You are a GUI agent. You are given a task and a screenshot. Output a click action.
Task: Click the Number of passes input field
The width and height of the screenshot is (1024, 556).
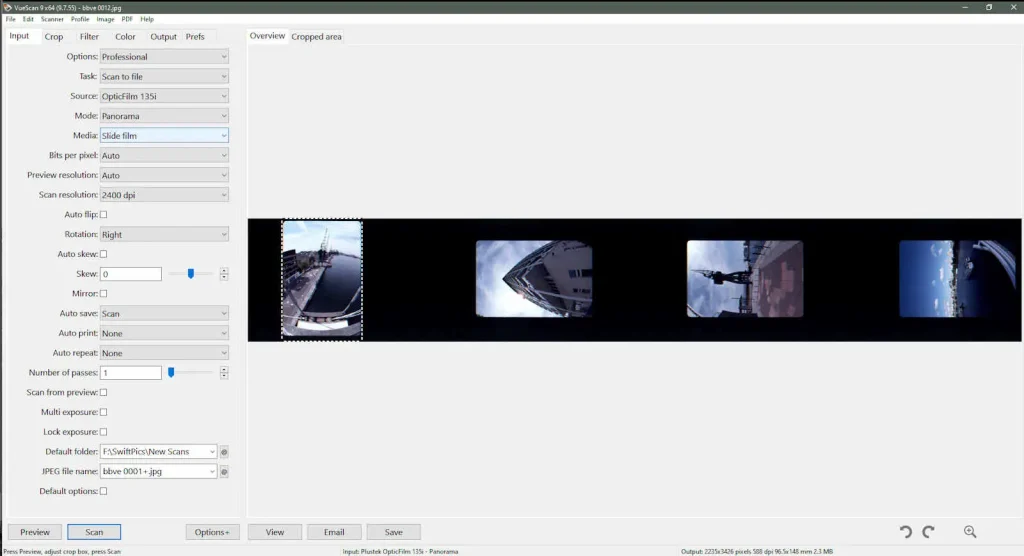[x=131, y=372]
